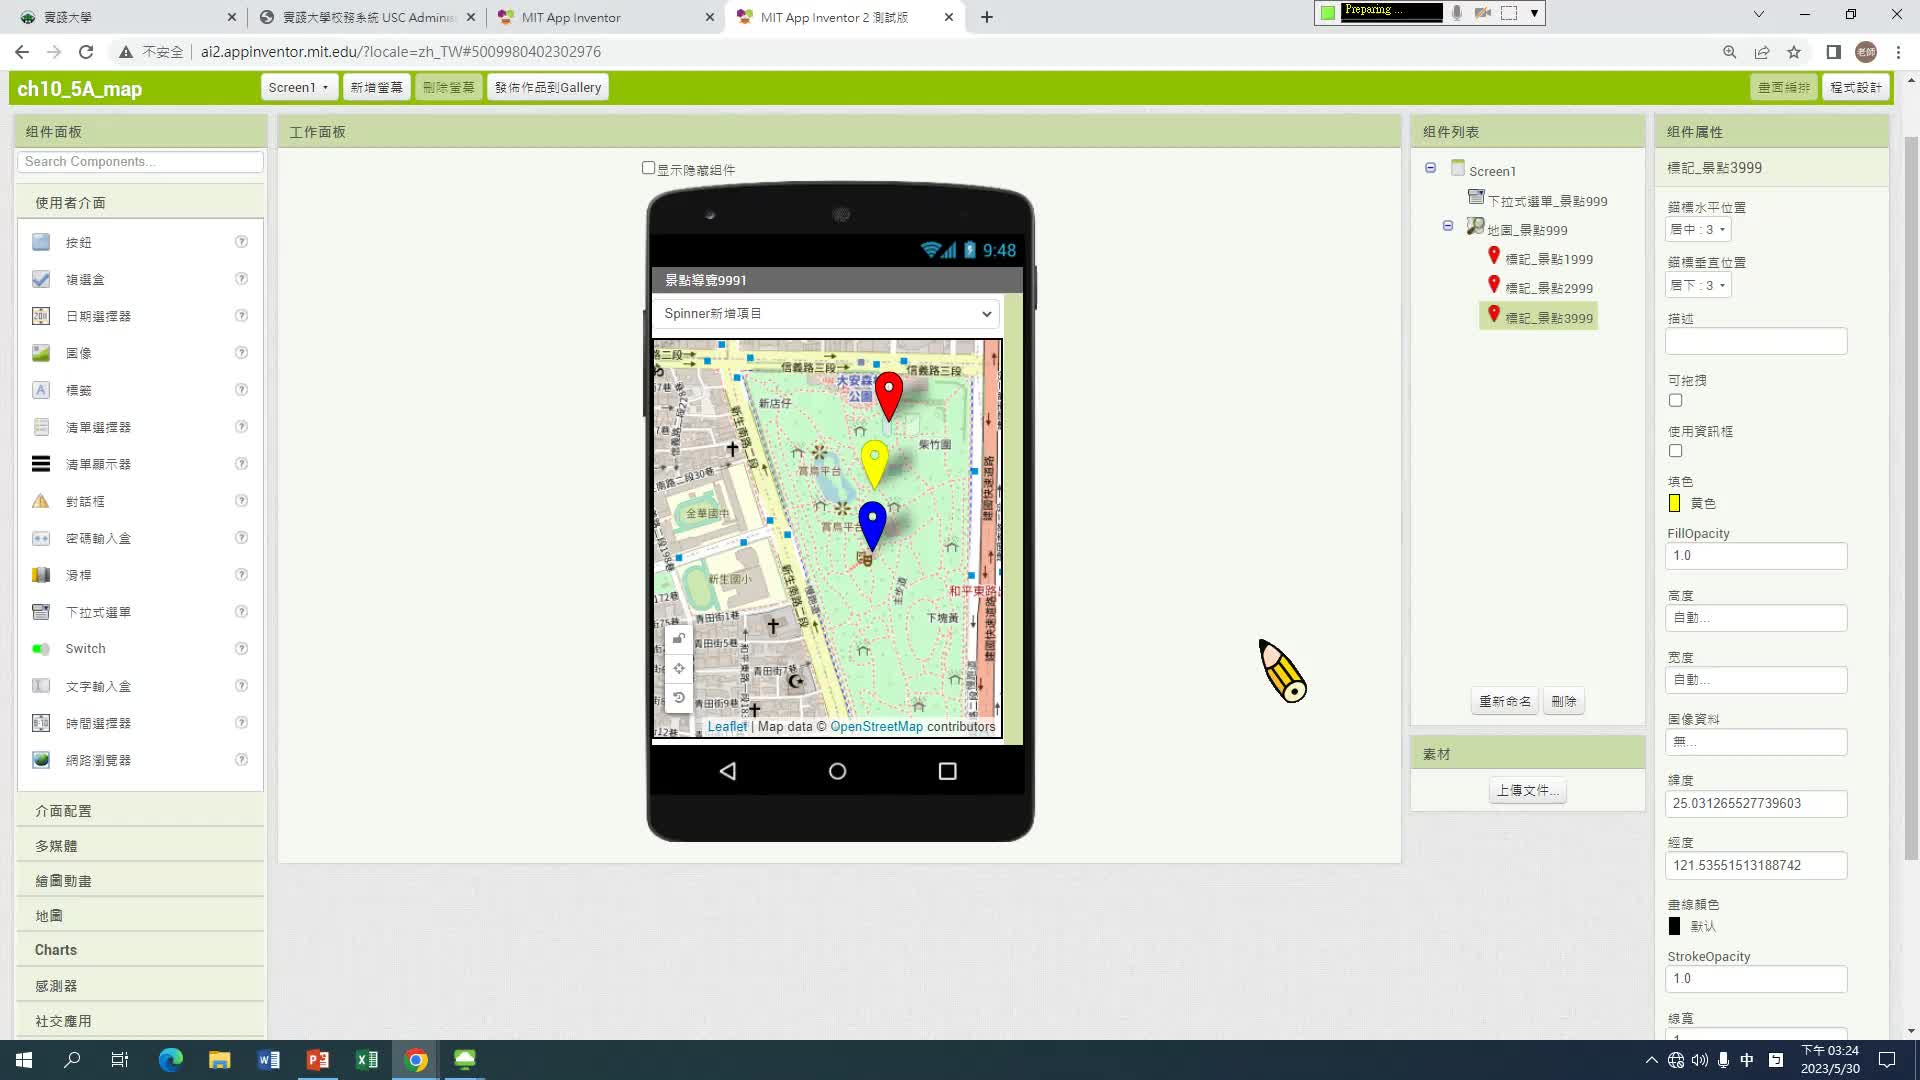
Task: Select the 複選盒 checkbox component icon
Action: pos(41,279)
